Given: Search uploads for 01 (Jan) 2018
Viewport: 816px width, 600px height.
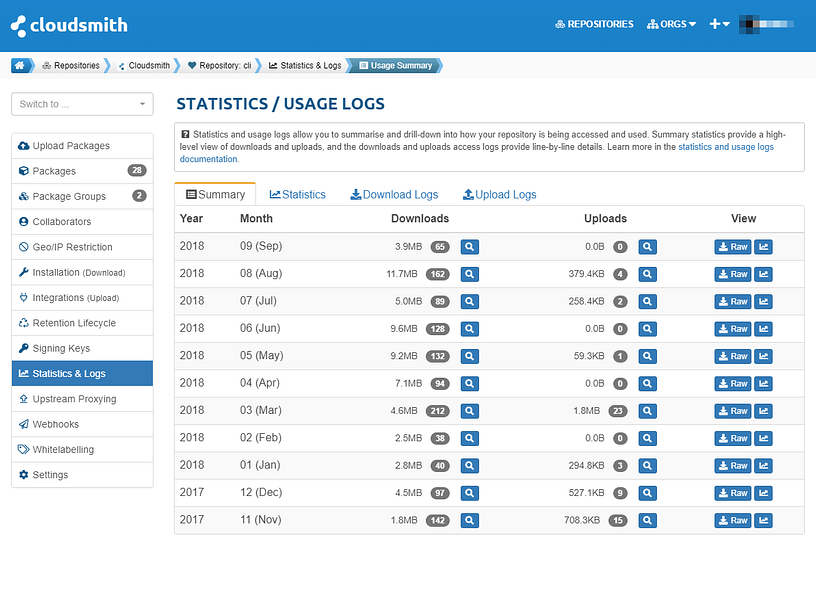Looking at the screenshot, I should click(x=647, y=466).
